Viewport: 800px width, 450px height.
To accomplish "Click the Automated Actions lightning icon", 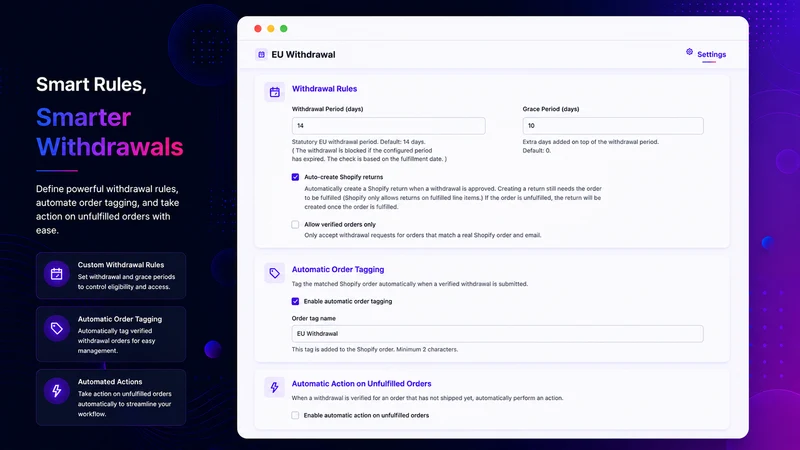I will coord(57,391).
